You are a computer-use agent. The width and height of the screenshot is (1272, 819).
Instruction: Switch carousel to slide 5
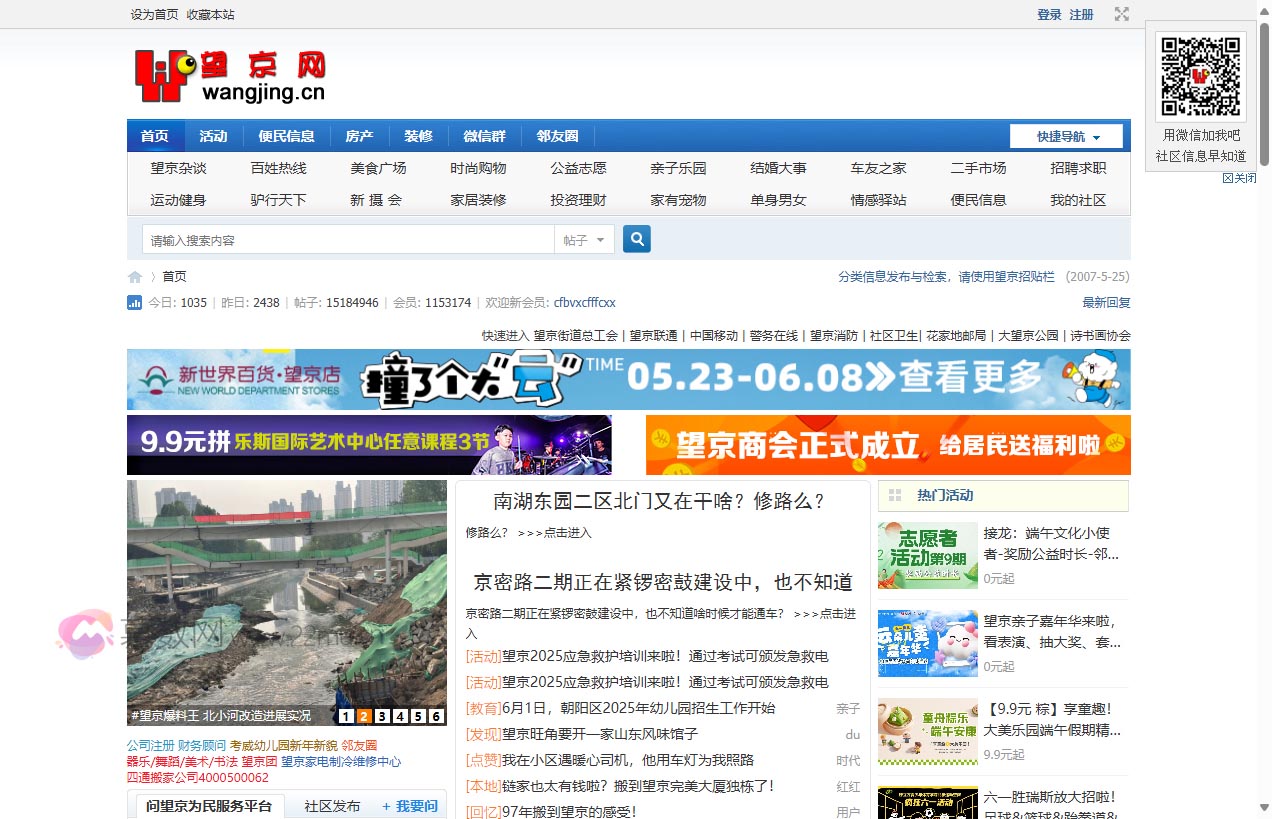(418, 716)
